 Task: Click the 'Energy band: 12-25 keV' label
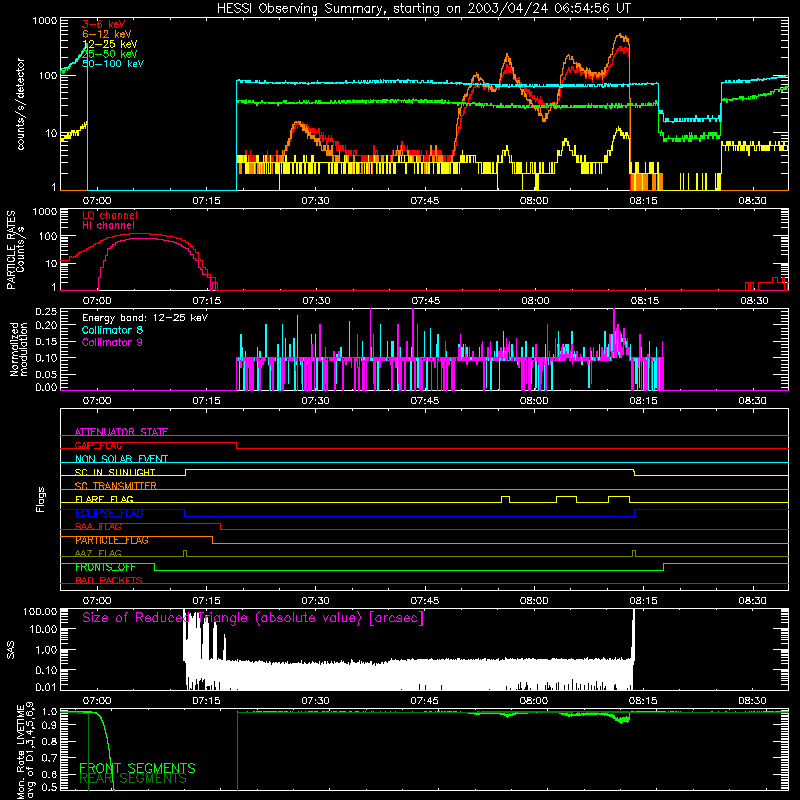coord(145,318)
